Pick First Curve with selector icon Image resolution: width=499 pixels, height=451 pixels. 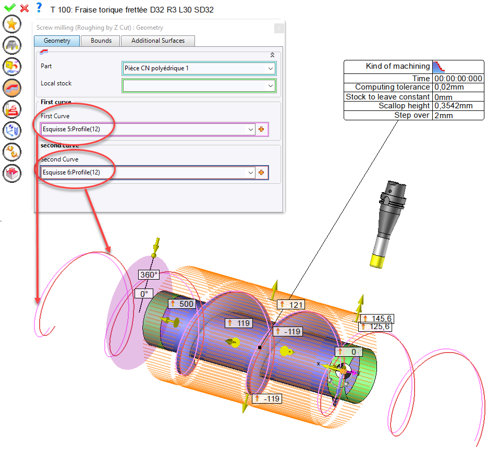point(262,129)
